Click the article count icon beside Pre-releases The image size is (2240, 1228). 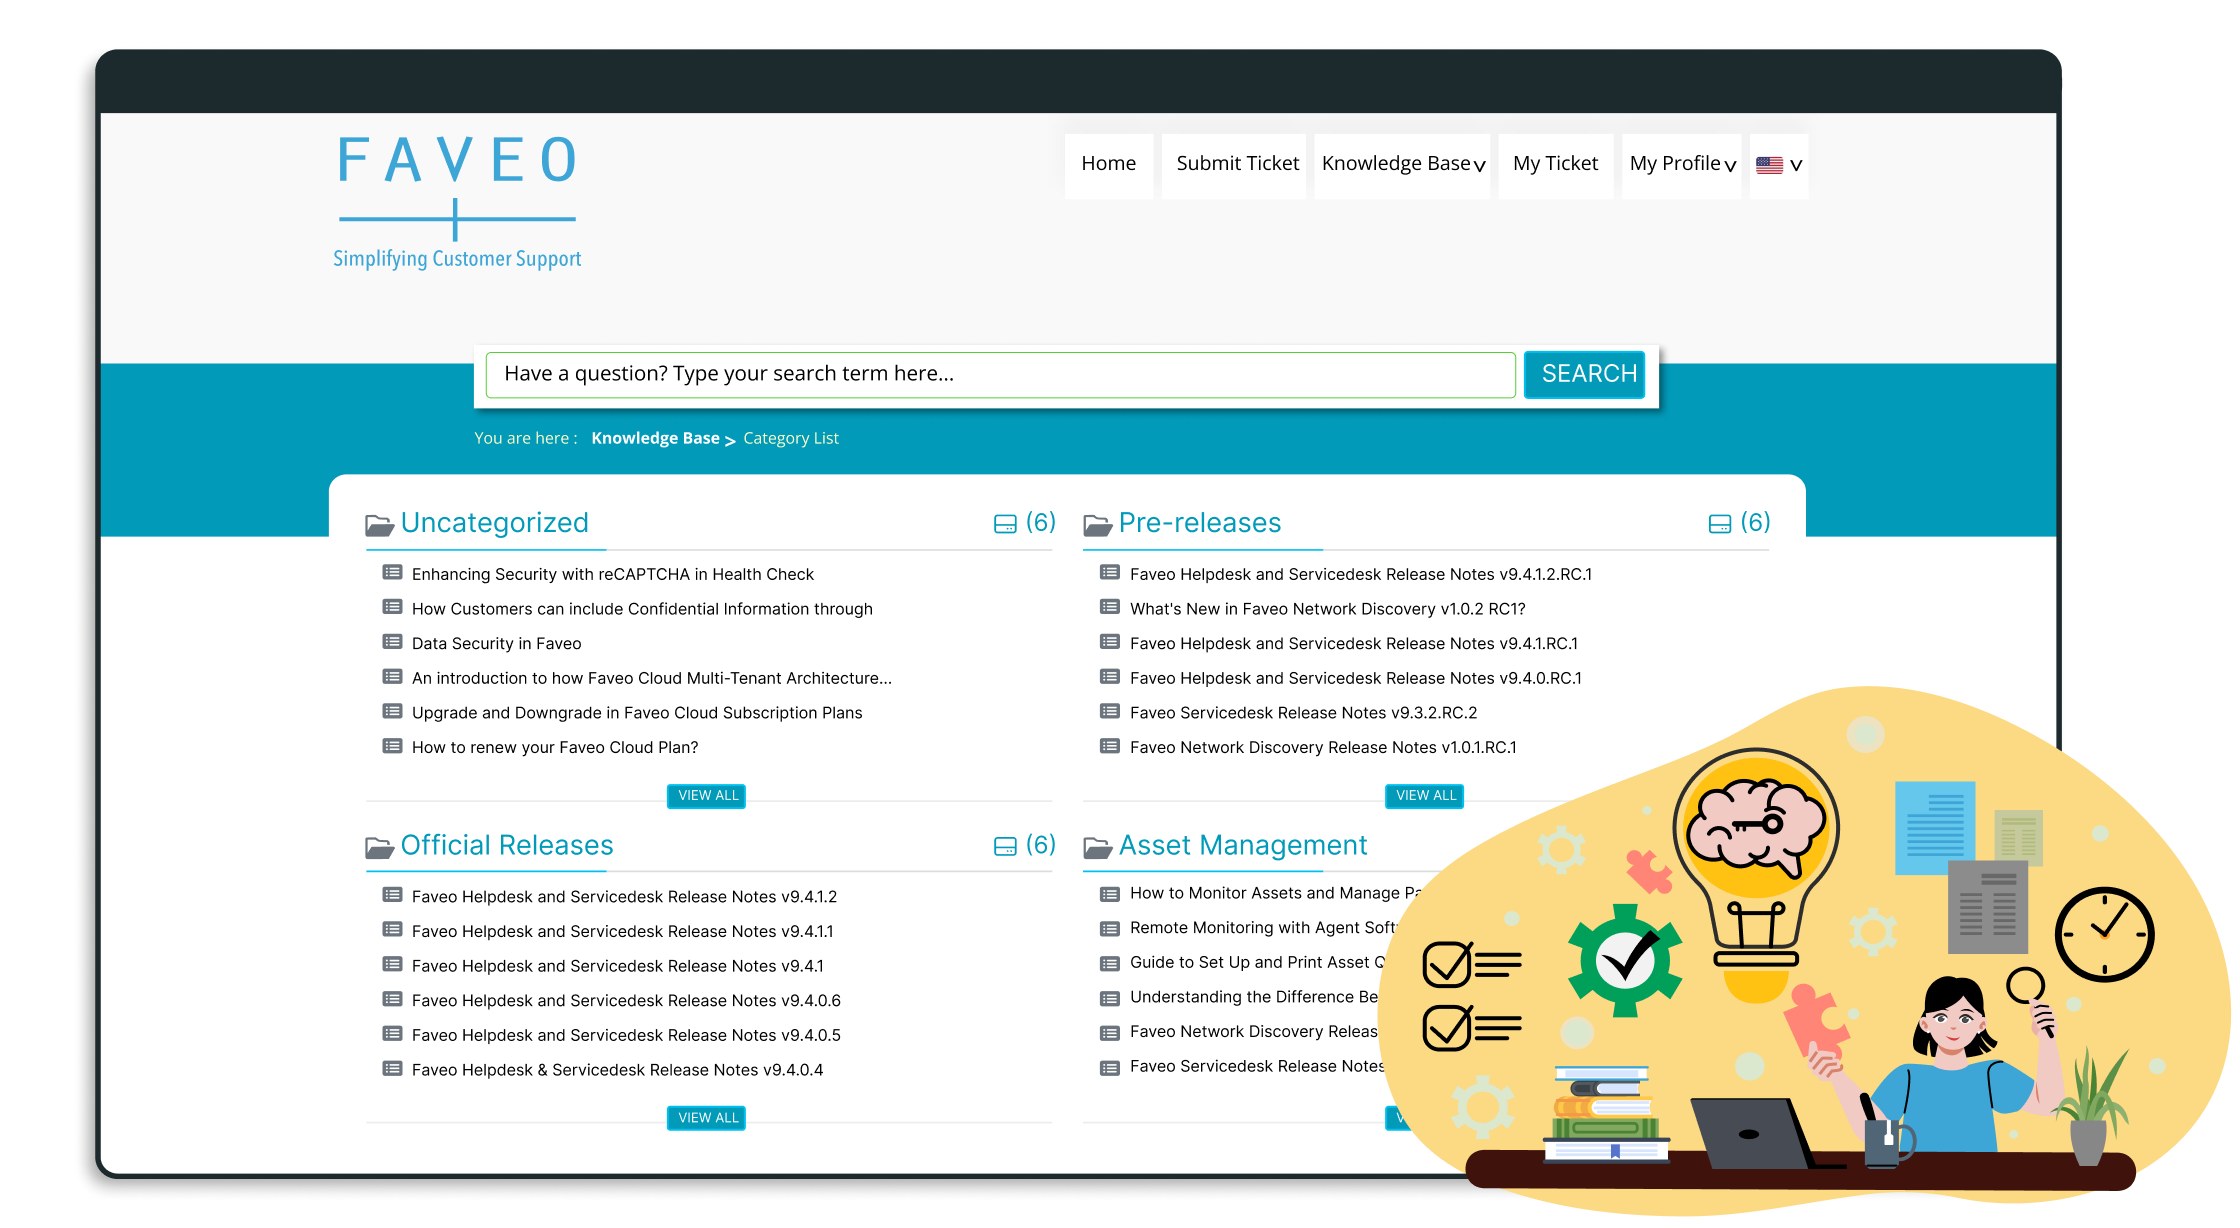1720,524
